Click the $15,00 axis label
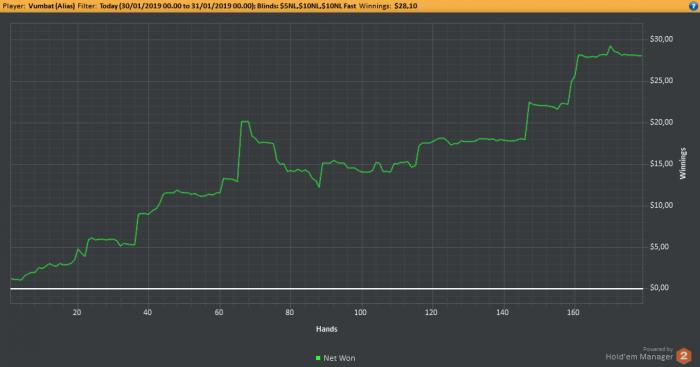This screenshot has height=367, width=700. [662, 164]
